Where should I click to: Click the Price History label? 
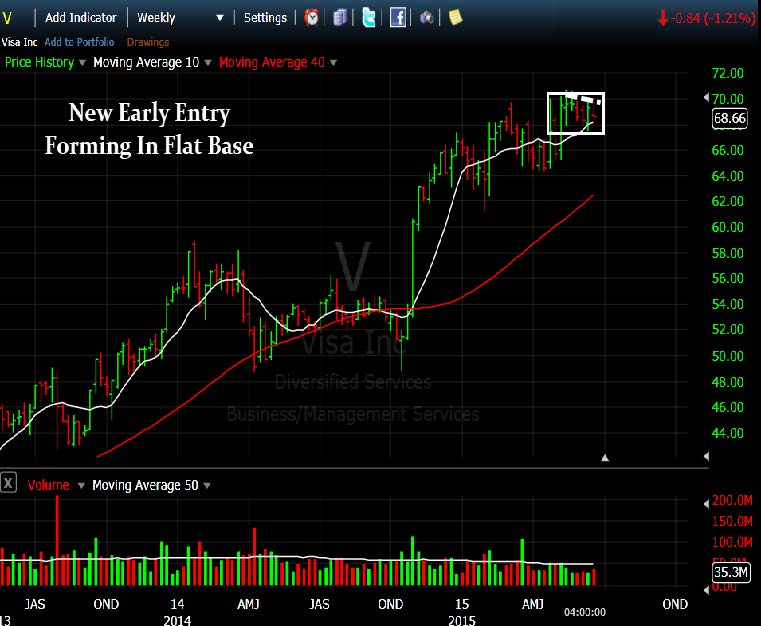pos(39,63)
